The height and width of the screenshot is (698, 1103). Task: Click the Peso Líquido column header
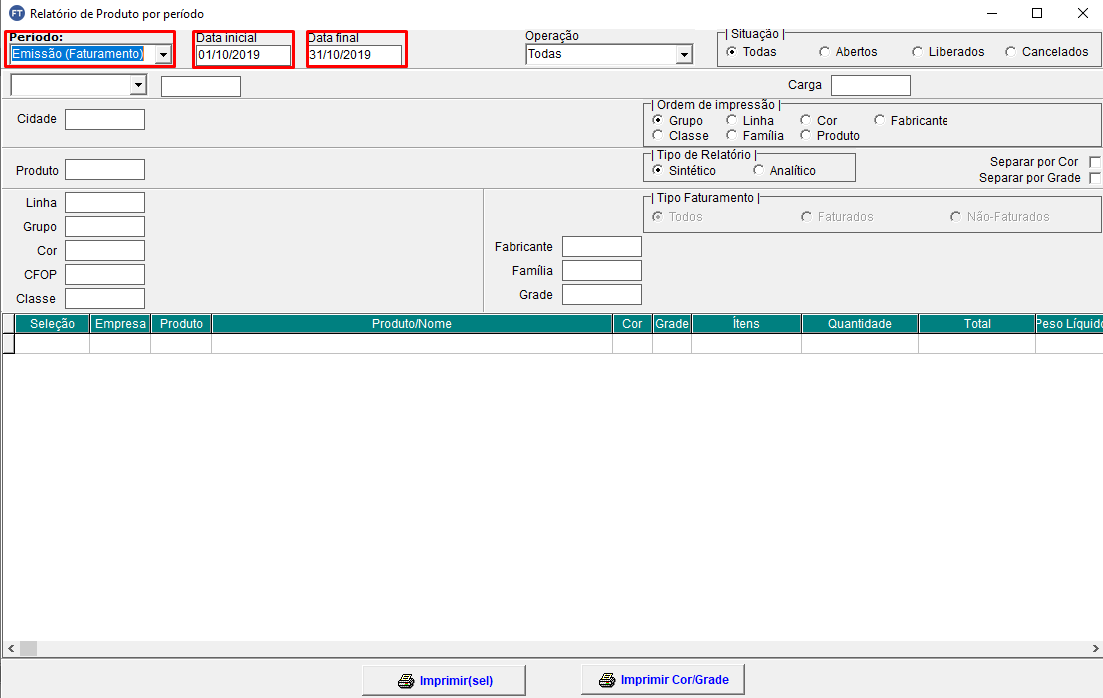1069,324
